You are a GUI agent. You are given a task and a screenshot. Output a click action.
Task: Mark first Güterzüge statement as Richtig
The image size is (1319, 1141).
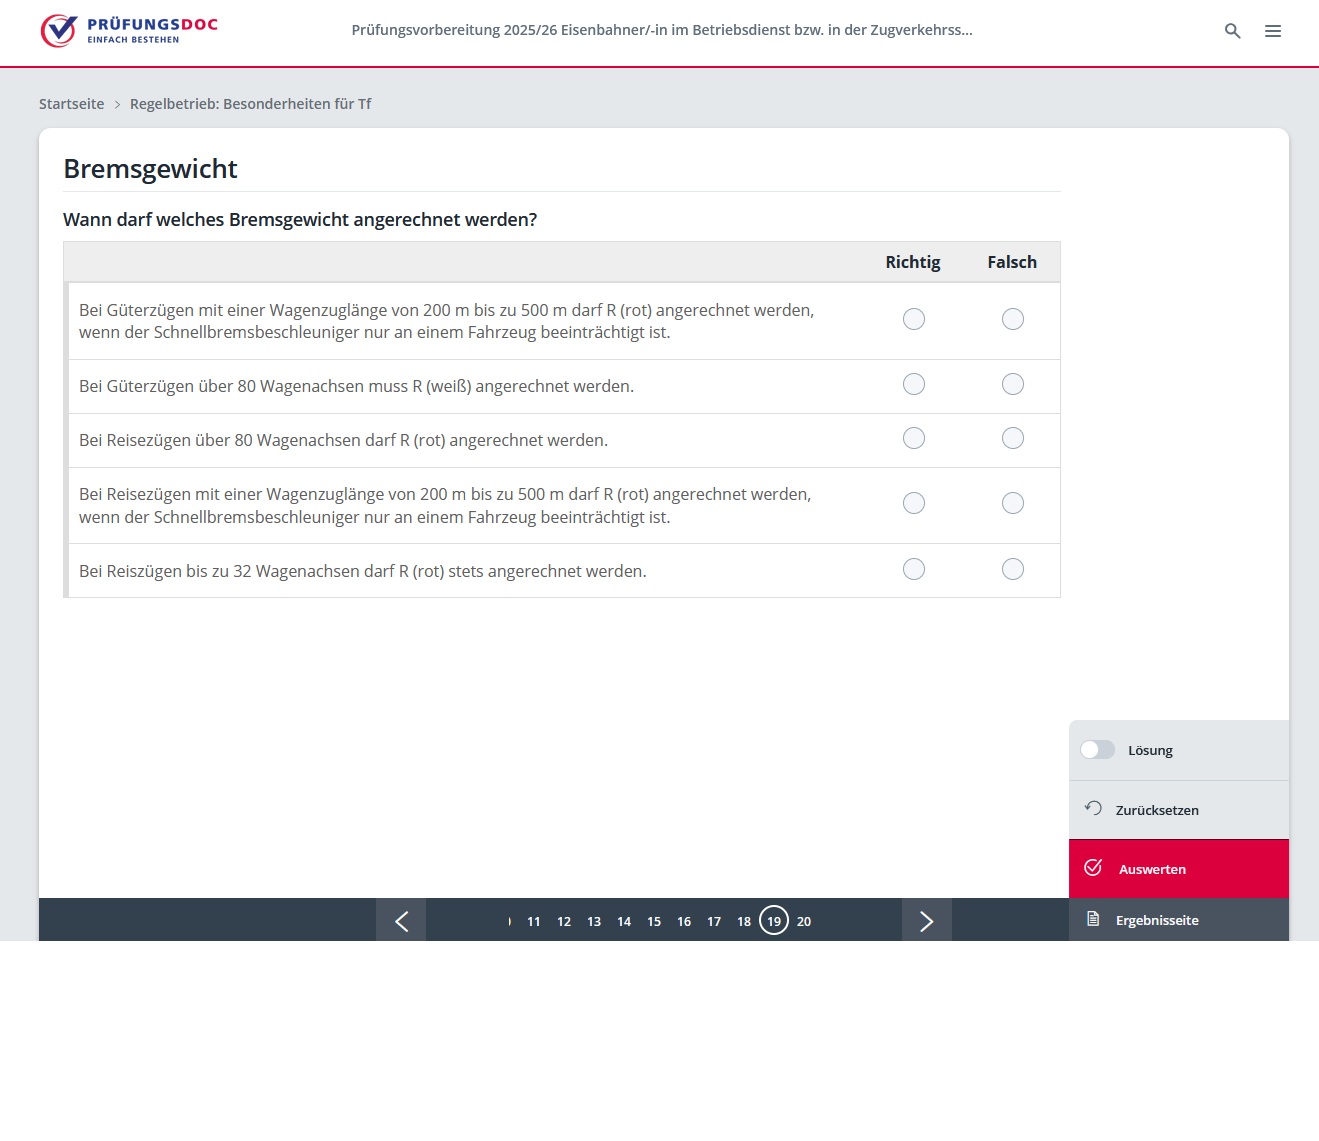tap(913, 319)
